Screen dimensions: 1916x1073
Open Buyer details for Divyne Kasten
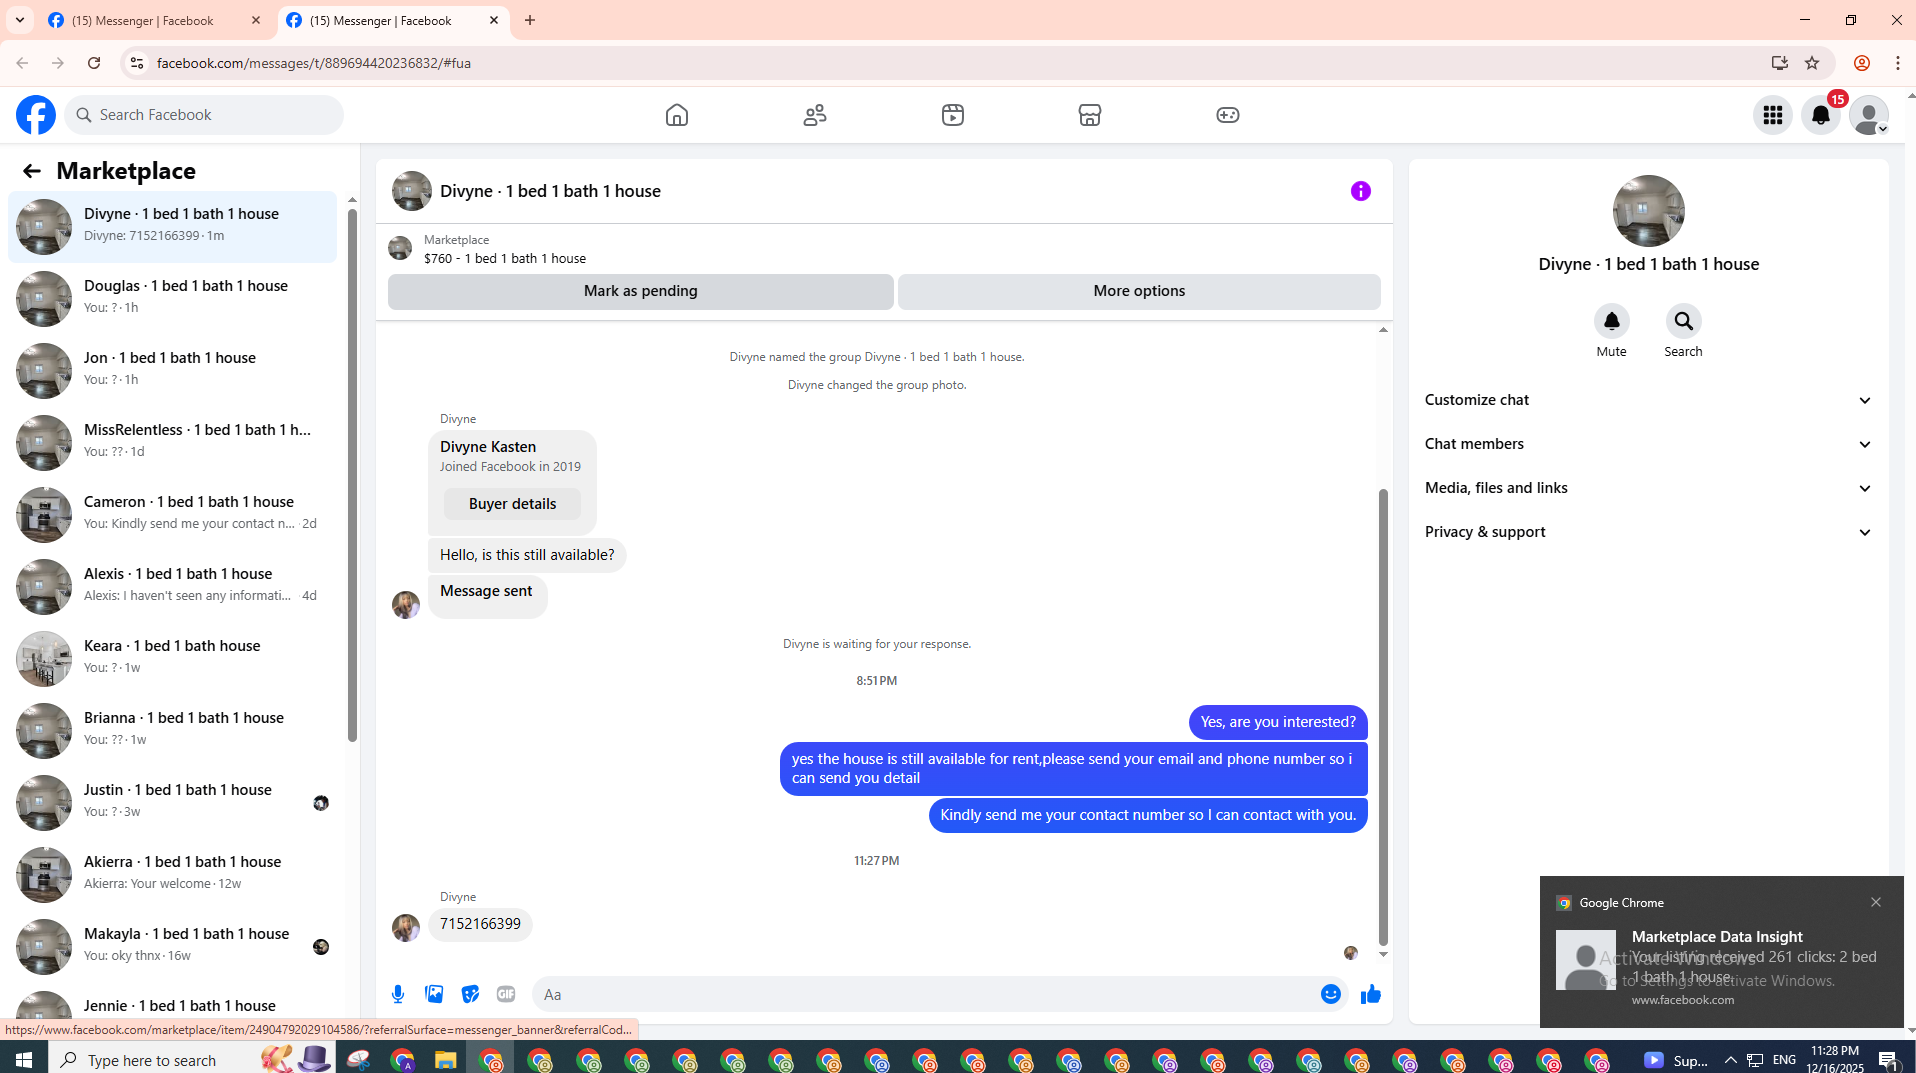[512, 504]
